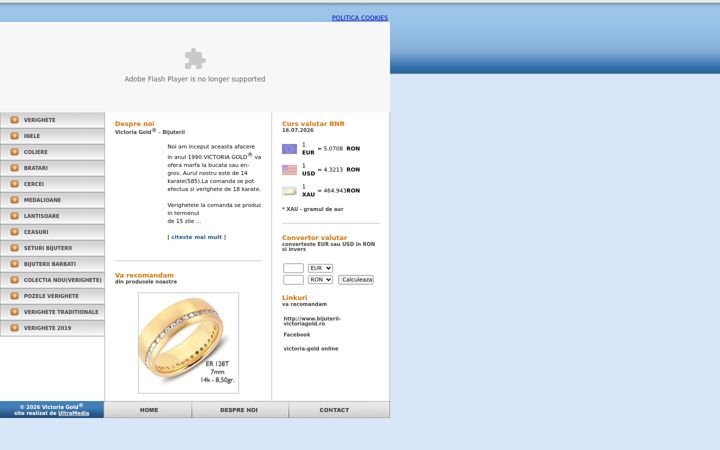Viewport: 720px width, 450px height.
Task: Open COLECTIA NOU(VERIGHETE) category
Action: tap(52, 280)
